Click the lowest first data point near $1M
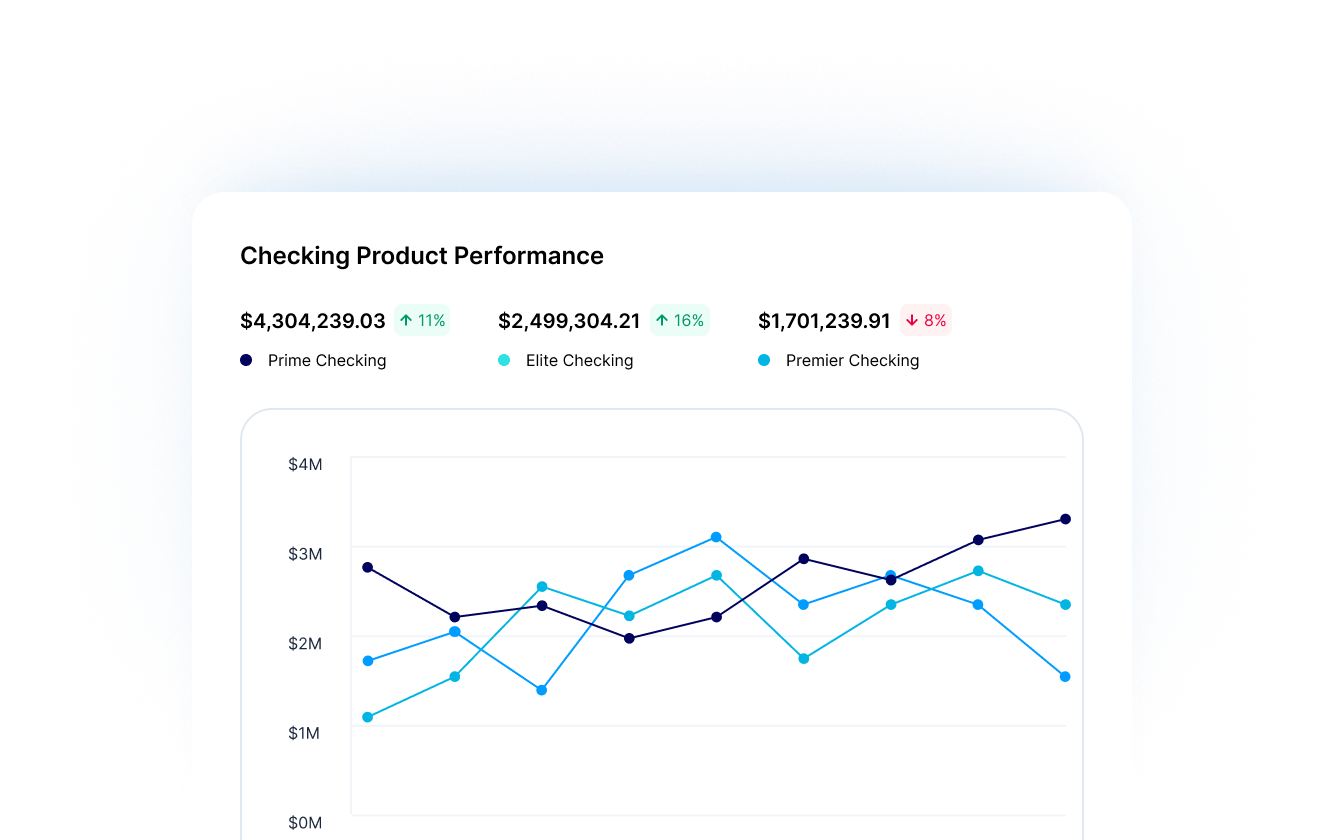This screenshot has width=1324, height=840. coord(368,717)
